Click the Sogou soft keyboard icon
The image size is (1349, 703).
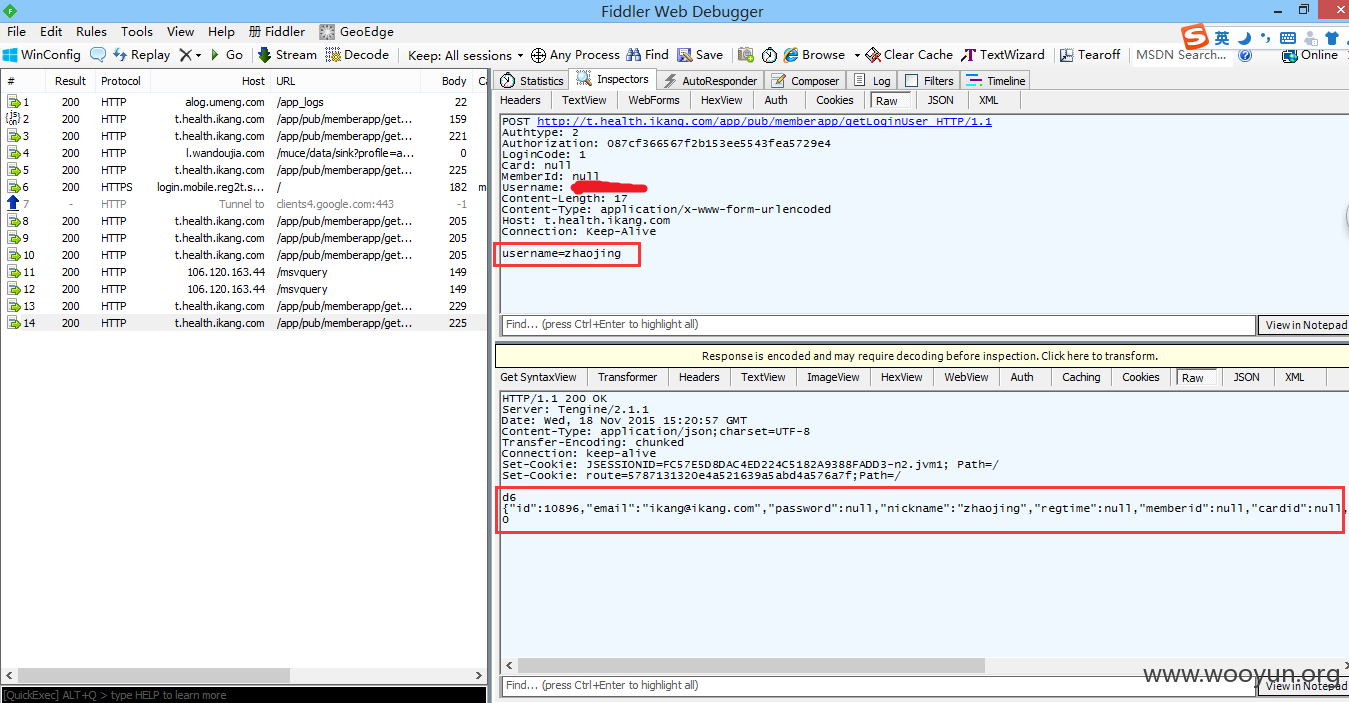pyautogui.click(x=1289, y=38)
